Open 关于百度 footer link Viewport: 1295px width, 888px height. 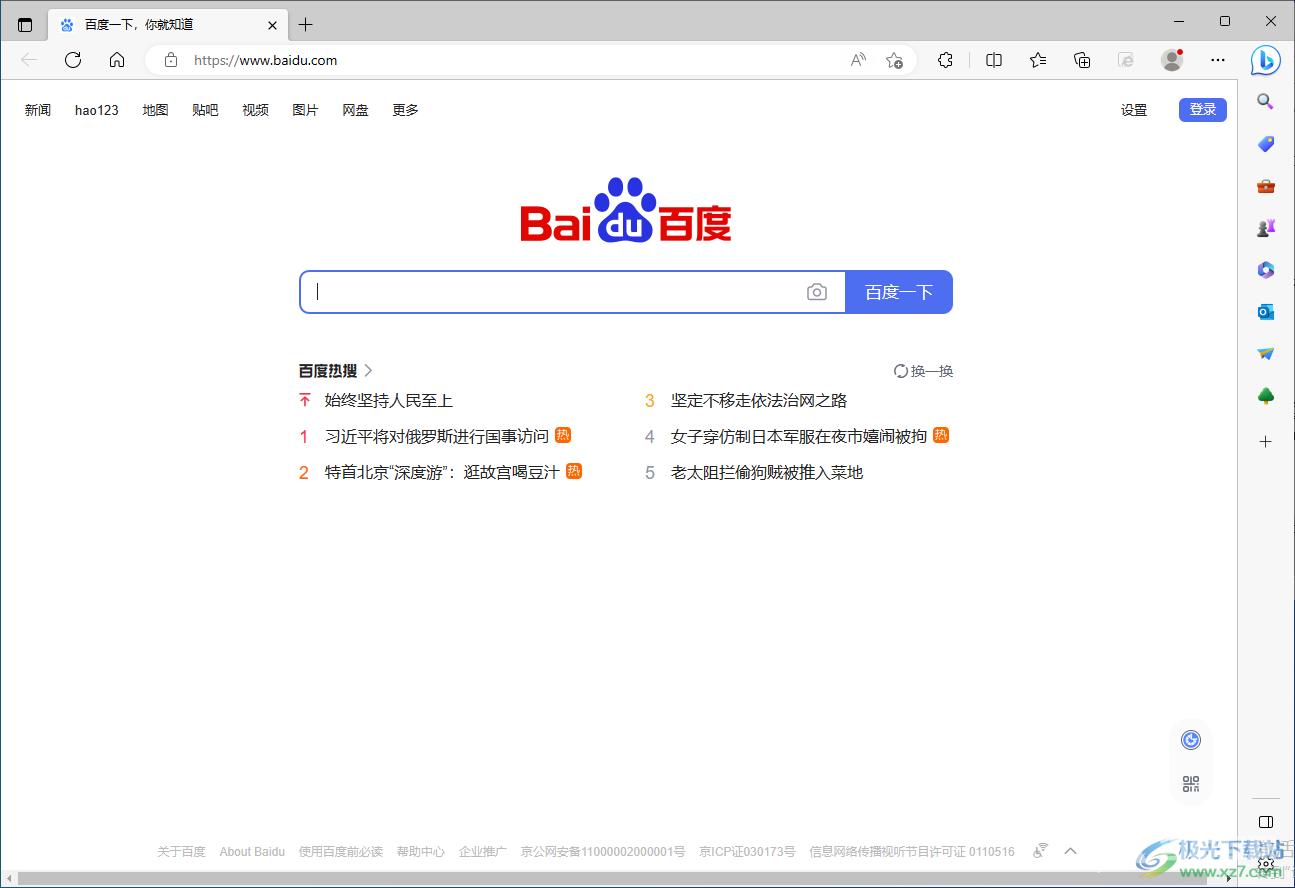181,852
